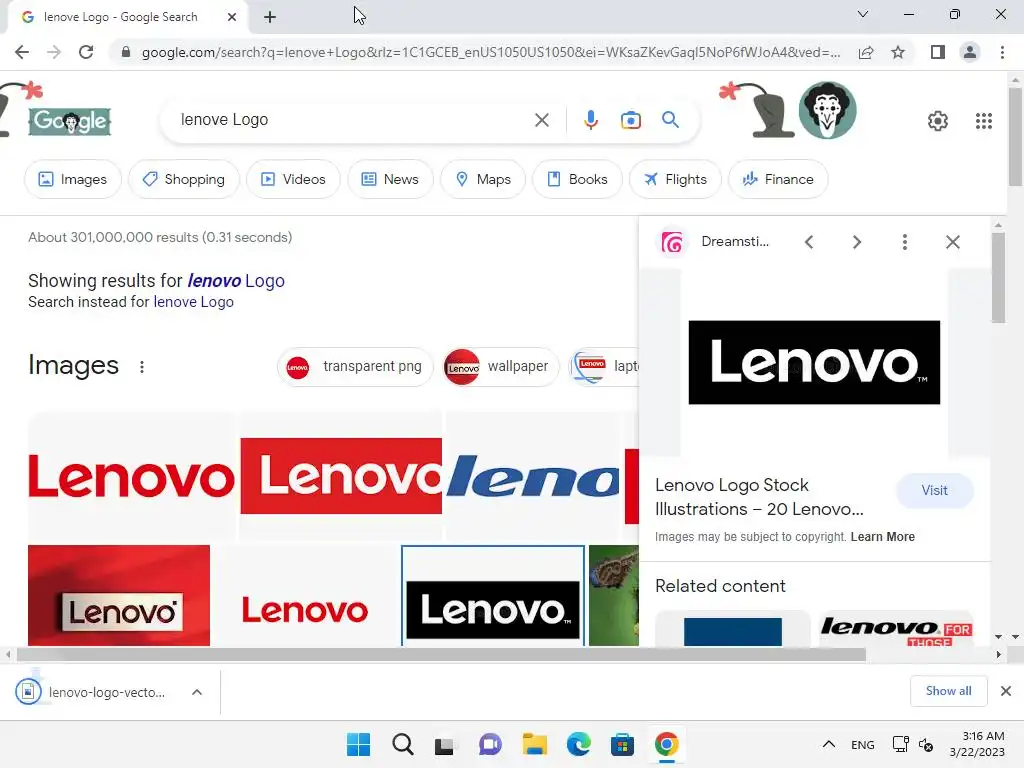Open preview panel more options
Screen dimensions: 1024x768
point(904,242)
